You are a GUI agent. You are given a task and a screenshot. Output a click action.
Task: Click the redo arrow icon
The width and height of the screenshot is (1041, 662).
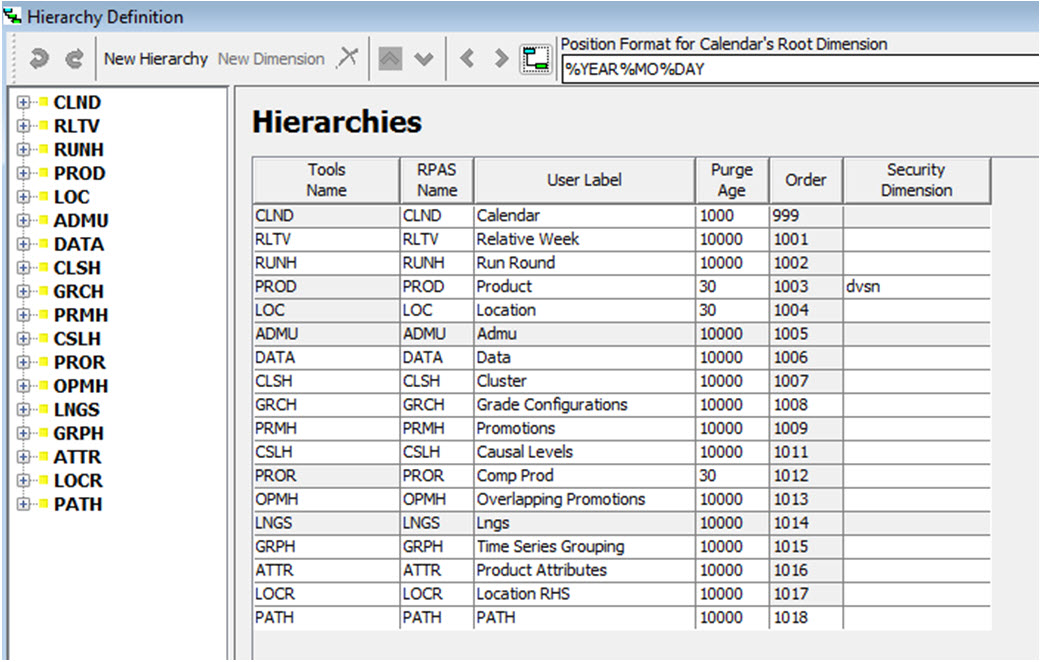(x=74, y=59)
